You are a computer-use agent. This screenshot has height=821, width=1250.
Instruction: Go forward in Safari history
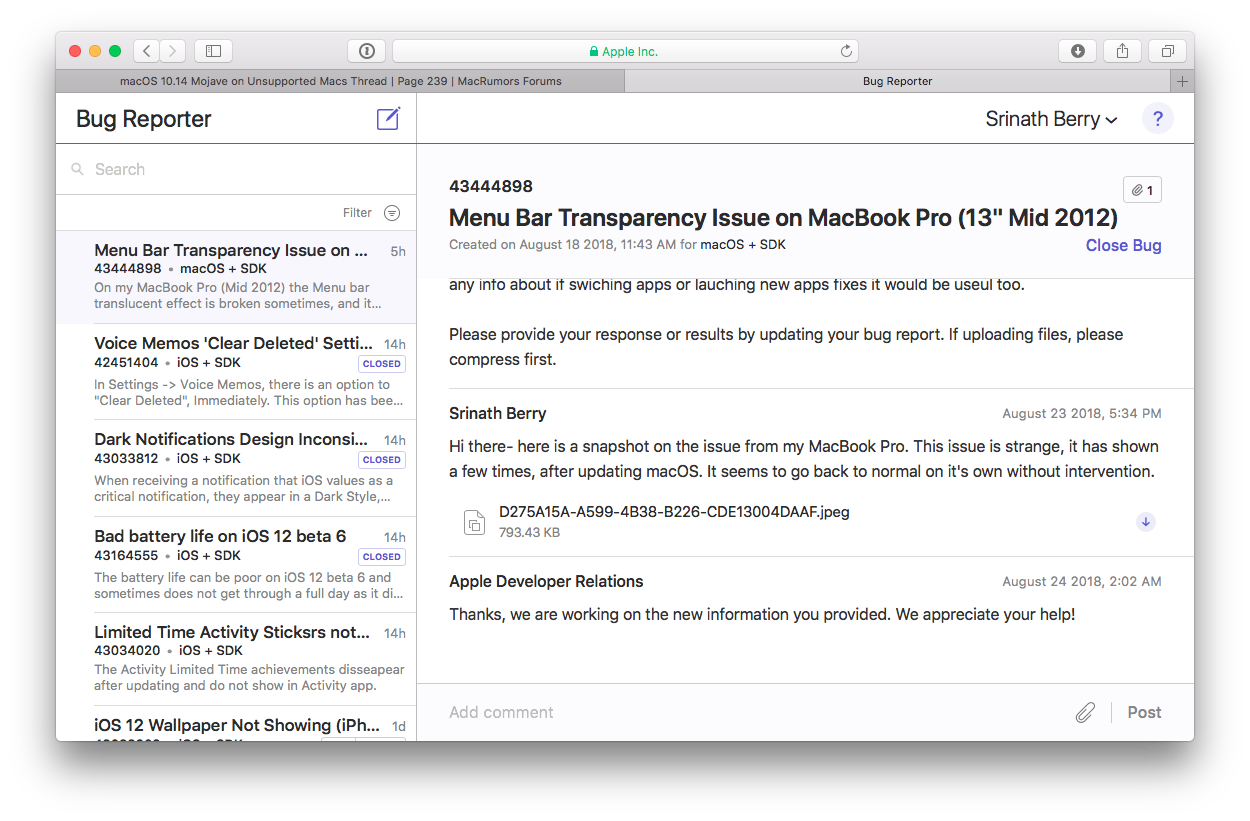pyautogui.click(x=173, y=51)
